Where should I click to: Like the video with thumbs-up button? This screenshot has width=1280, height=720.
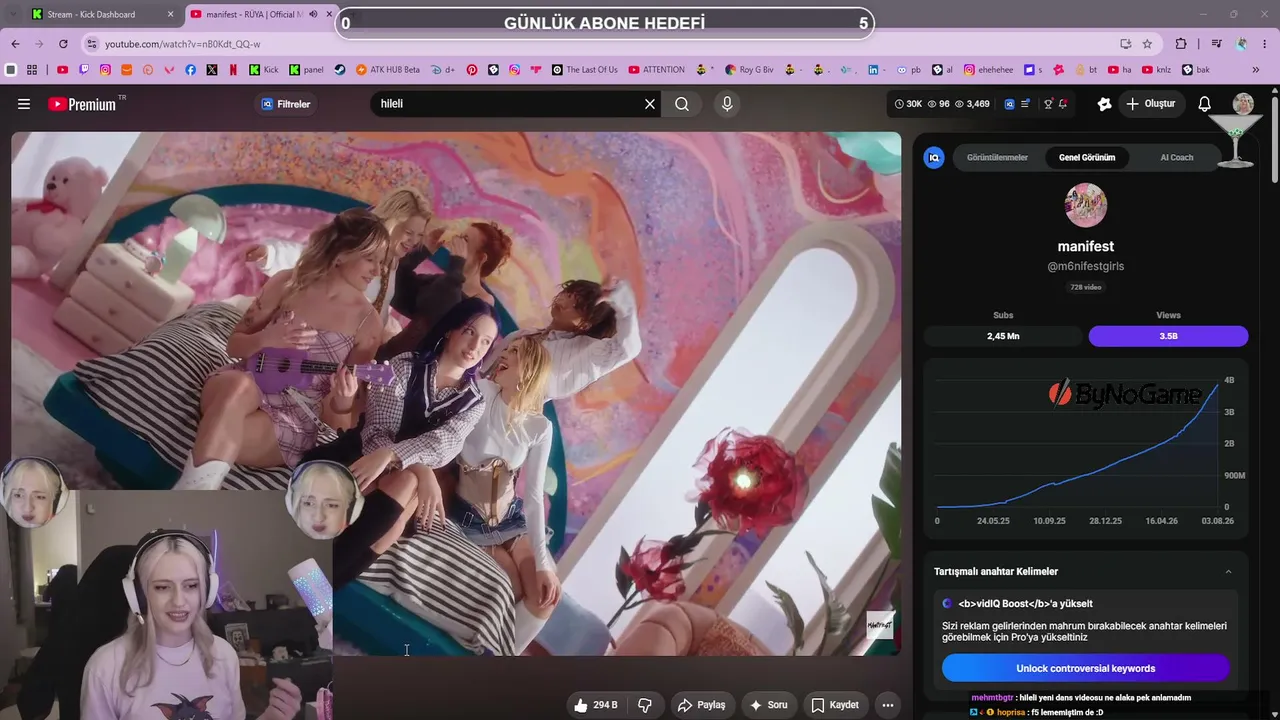coord(598,705)
